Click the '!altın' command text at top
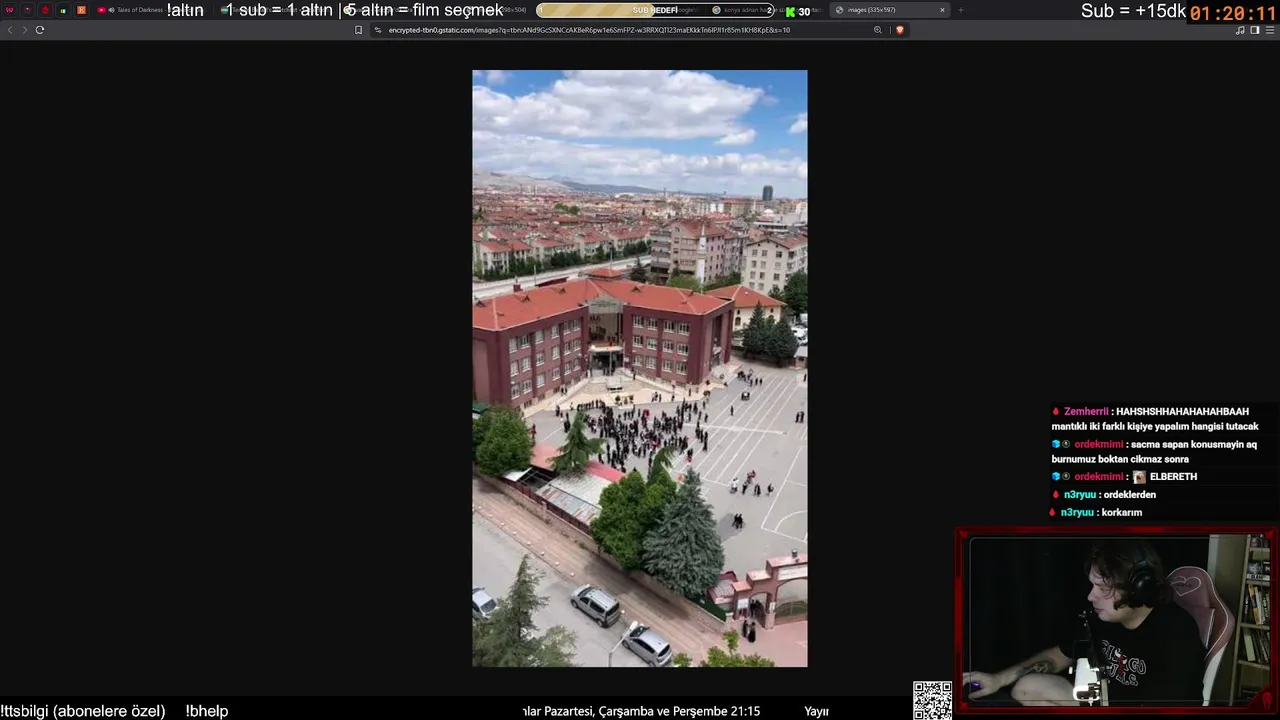 [186, 10]
